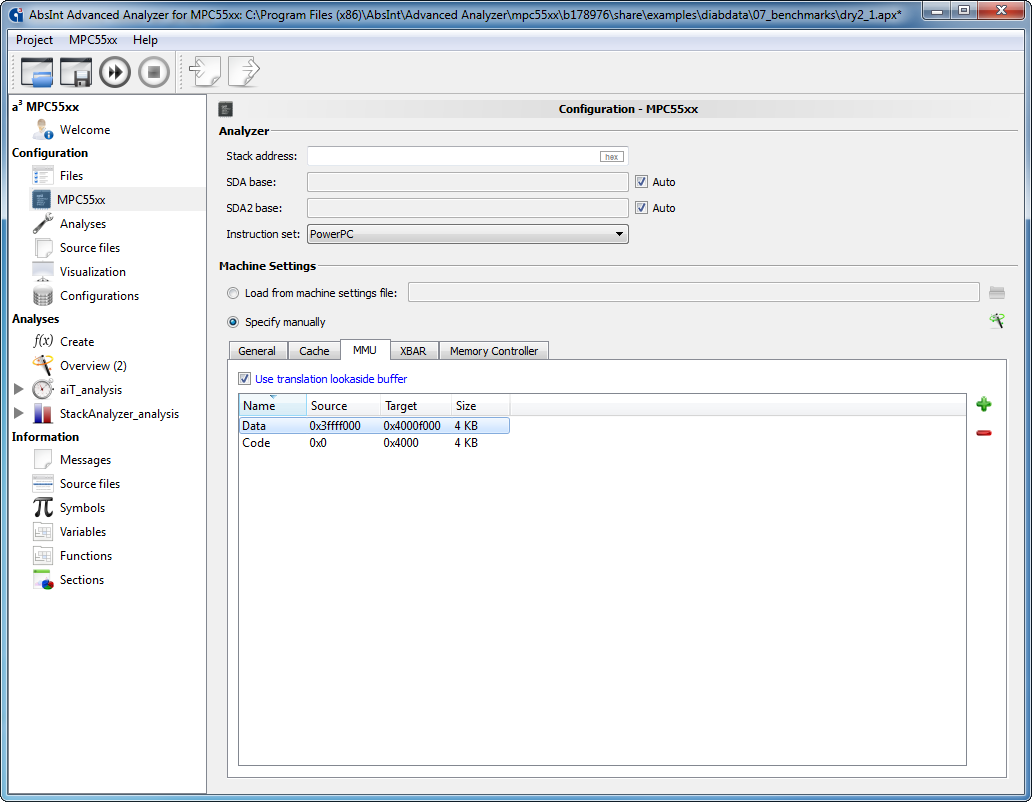Open Overview (2) analyses
1032x802 pixels.
(x=93, y=366)
